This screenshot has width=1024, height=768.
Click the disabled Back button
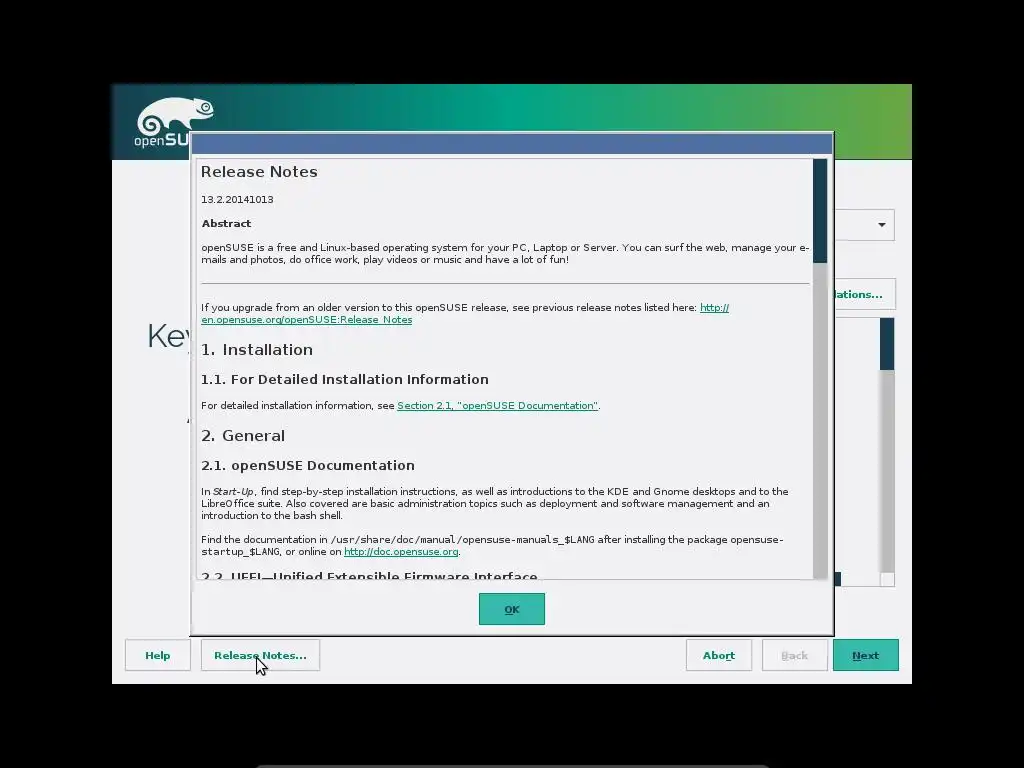pos(794,655)
